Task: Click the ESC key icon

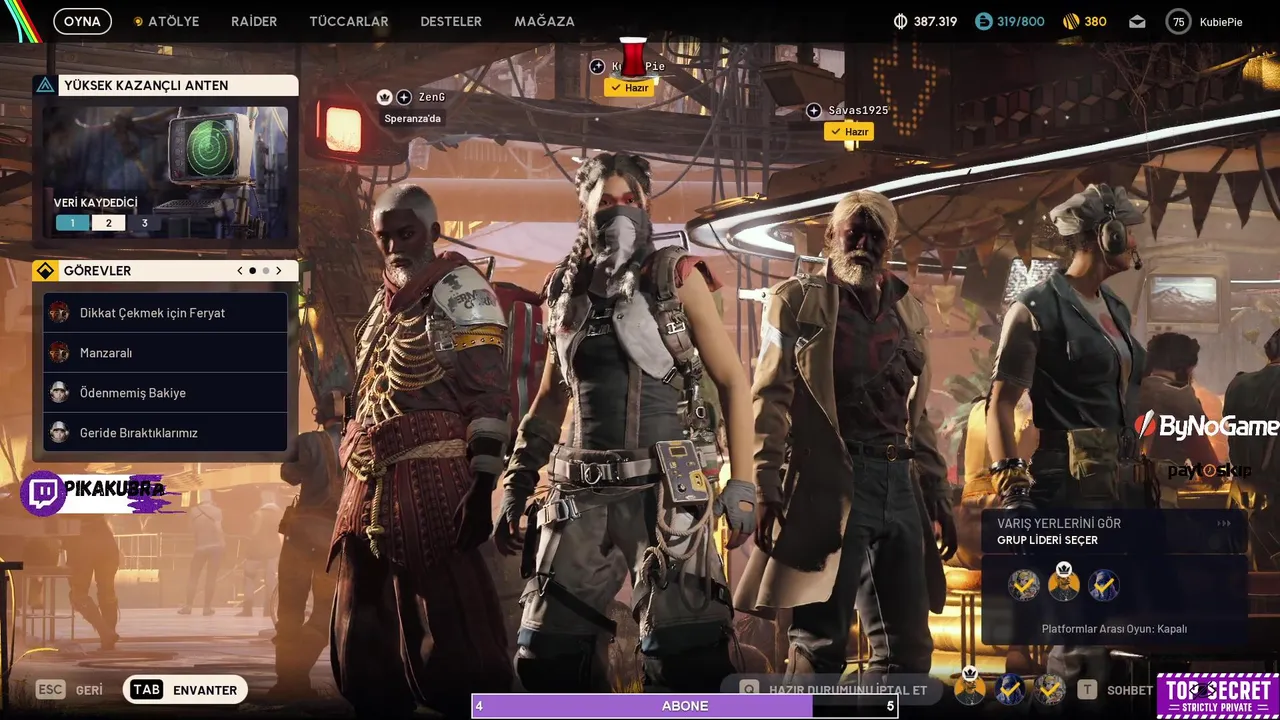Action: click(x=51, y=690)
